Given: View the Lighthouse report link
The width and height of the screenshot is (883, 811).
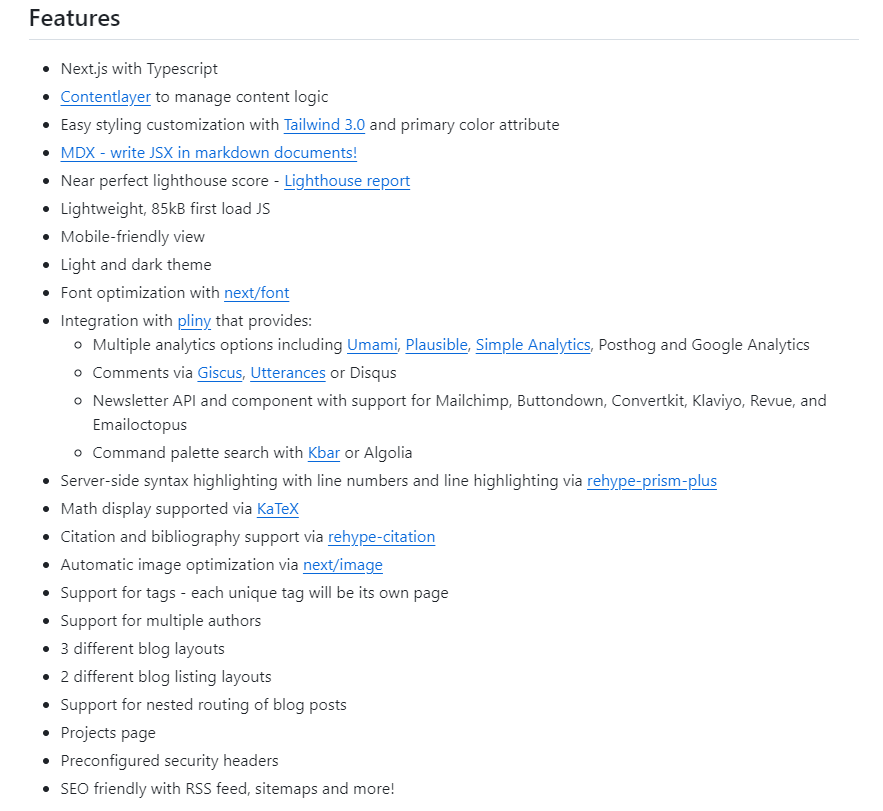Looking at the screenshot, I should click(x=347, y=181).
